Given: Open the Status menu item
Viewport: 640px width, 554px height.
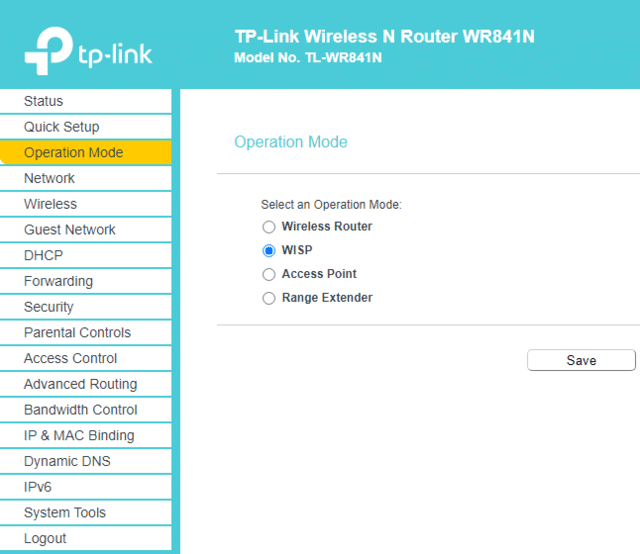Looking at the screenshot, I should pyautogui.click(x=85, y=101).
